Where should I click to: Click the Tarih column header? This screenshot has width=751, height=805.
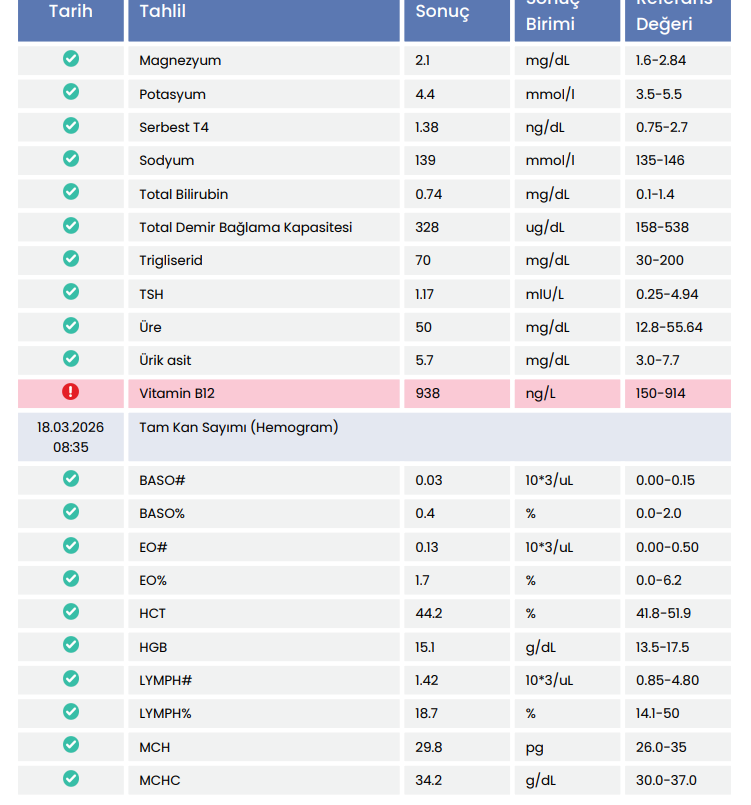(x=71, y=12)
